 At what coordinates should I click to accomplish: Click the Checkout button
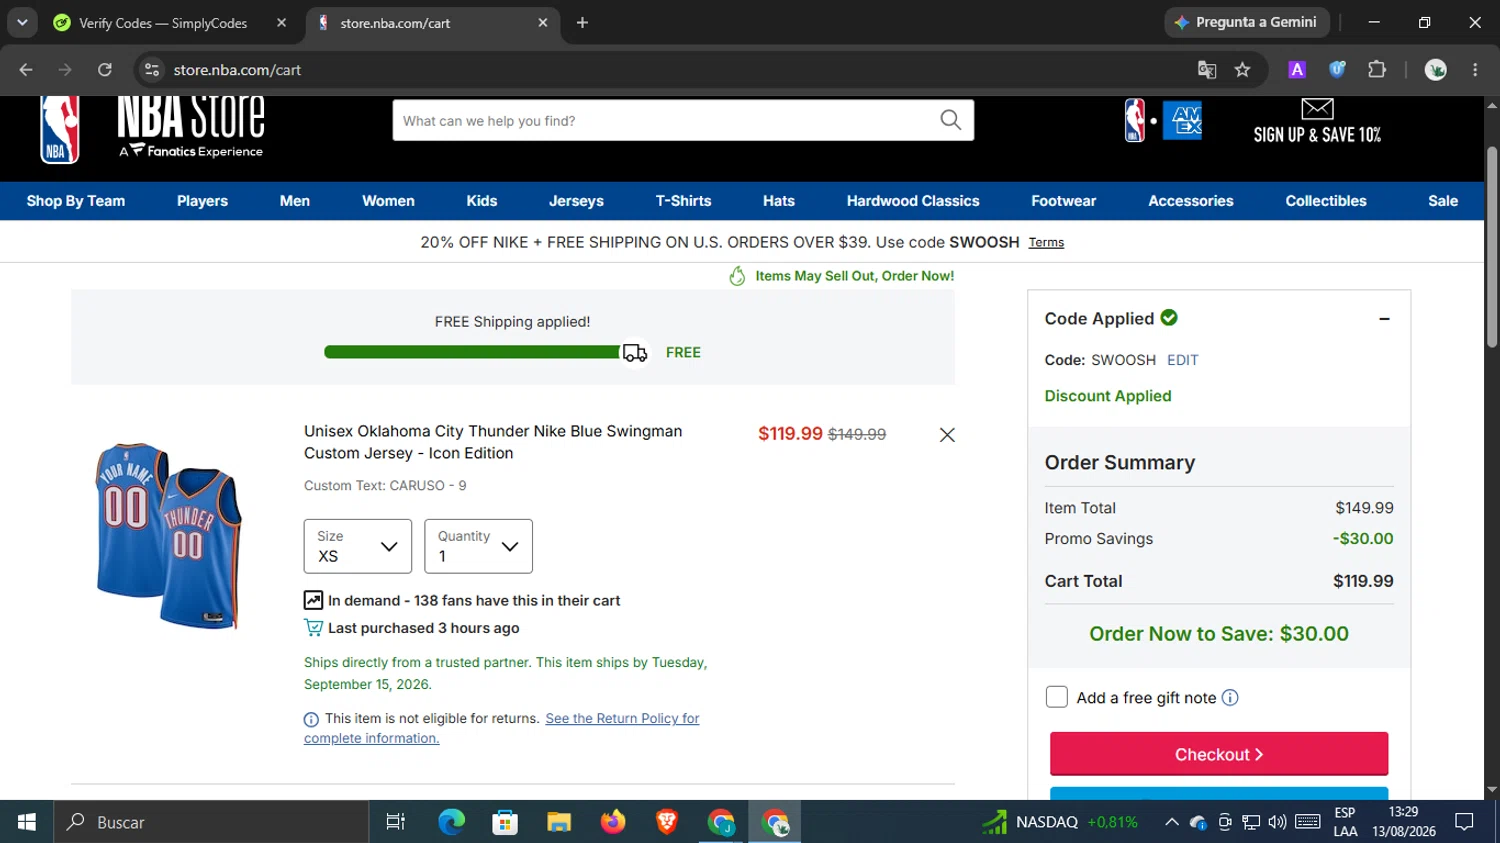tap(1219, 754)
